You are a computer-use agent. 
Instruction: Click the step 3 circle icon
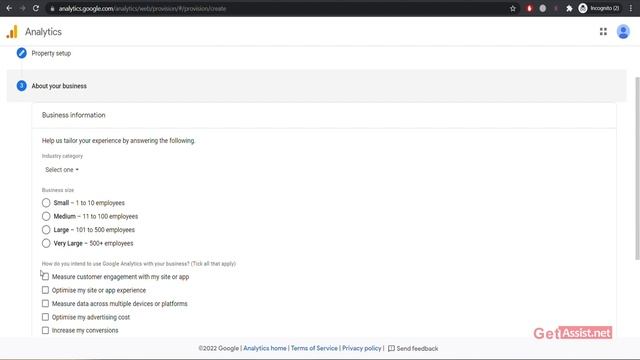(22, 86)
